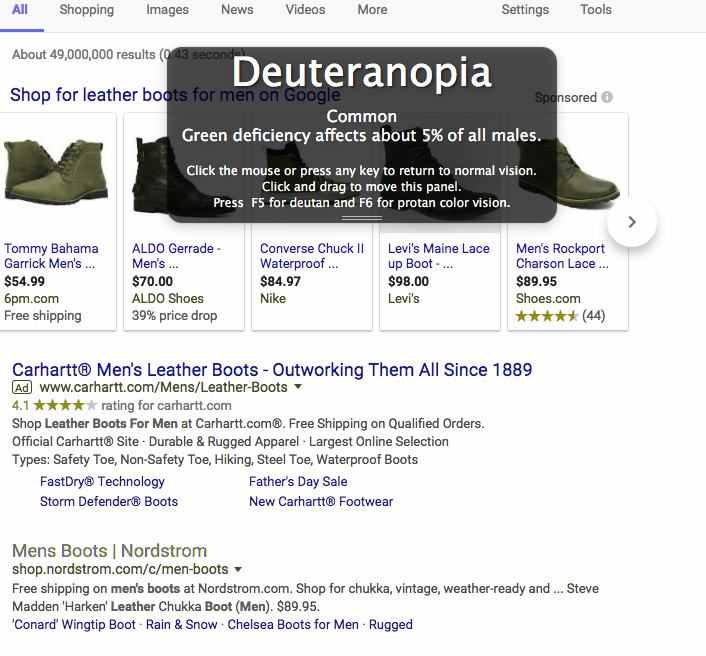Open Rain & Snow link
The width and height of the screenshot is (706, 656).
[181, 624]
